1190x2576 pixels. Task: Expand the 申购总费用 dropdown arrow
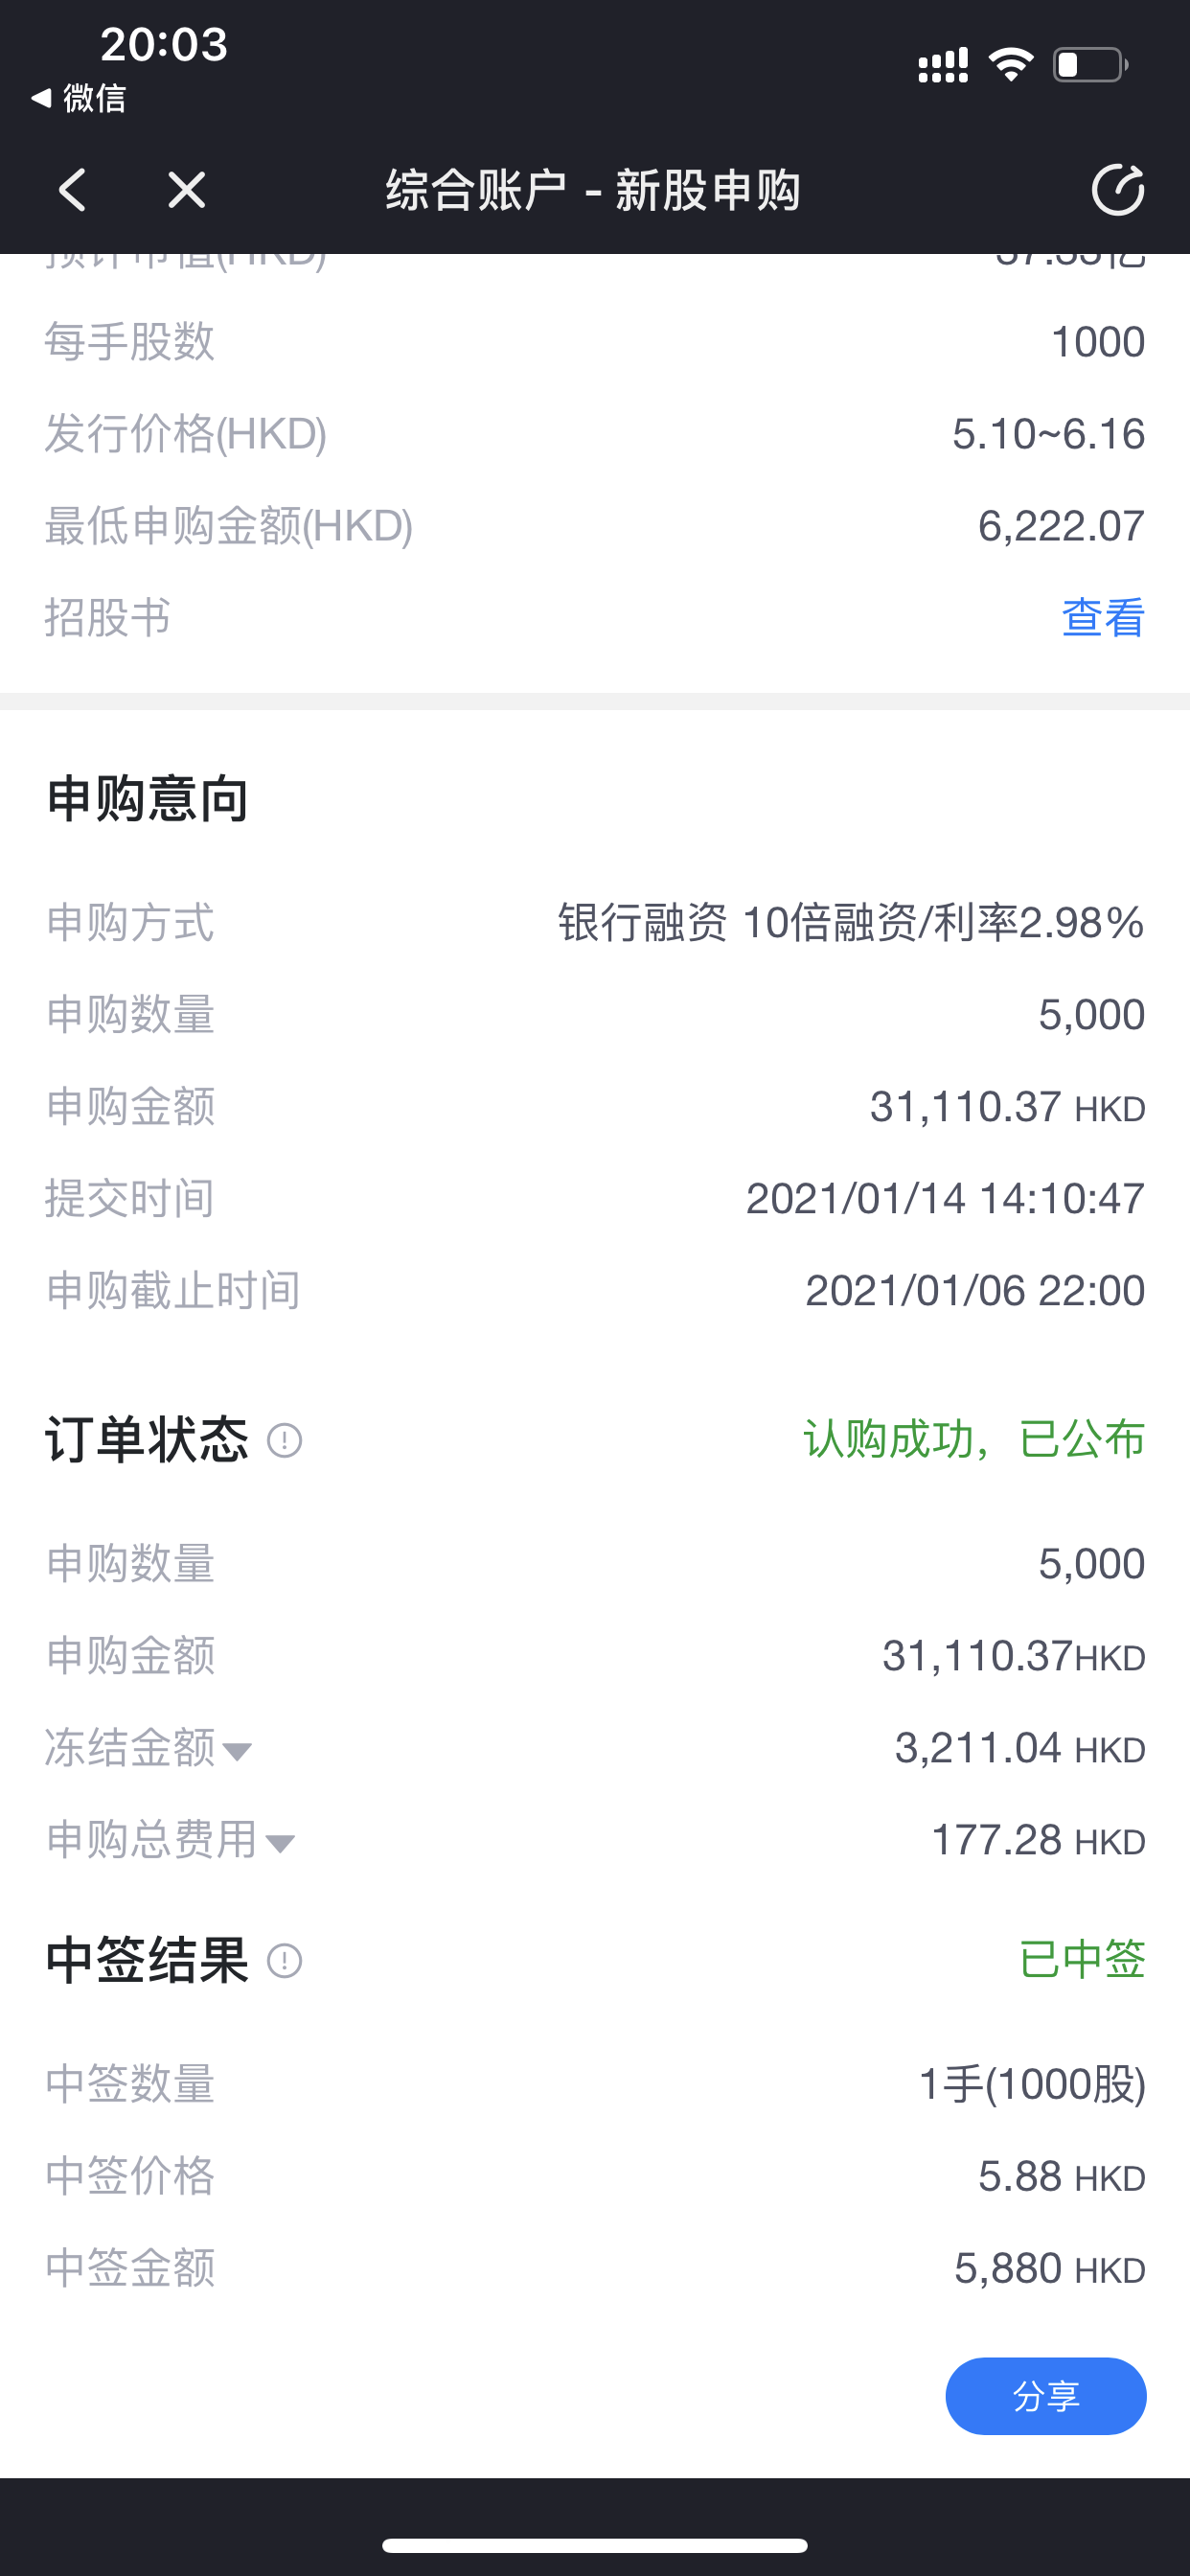tap(280, 1843)
